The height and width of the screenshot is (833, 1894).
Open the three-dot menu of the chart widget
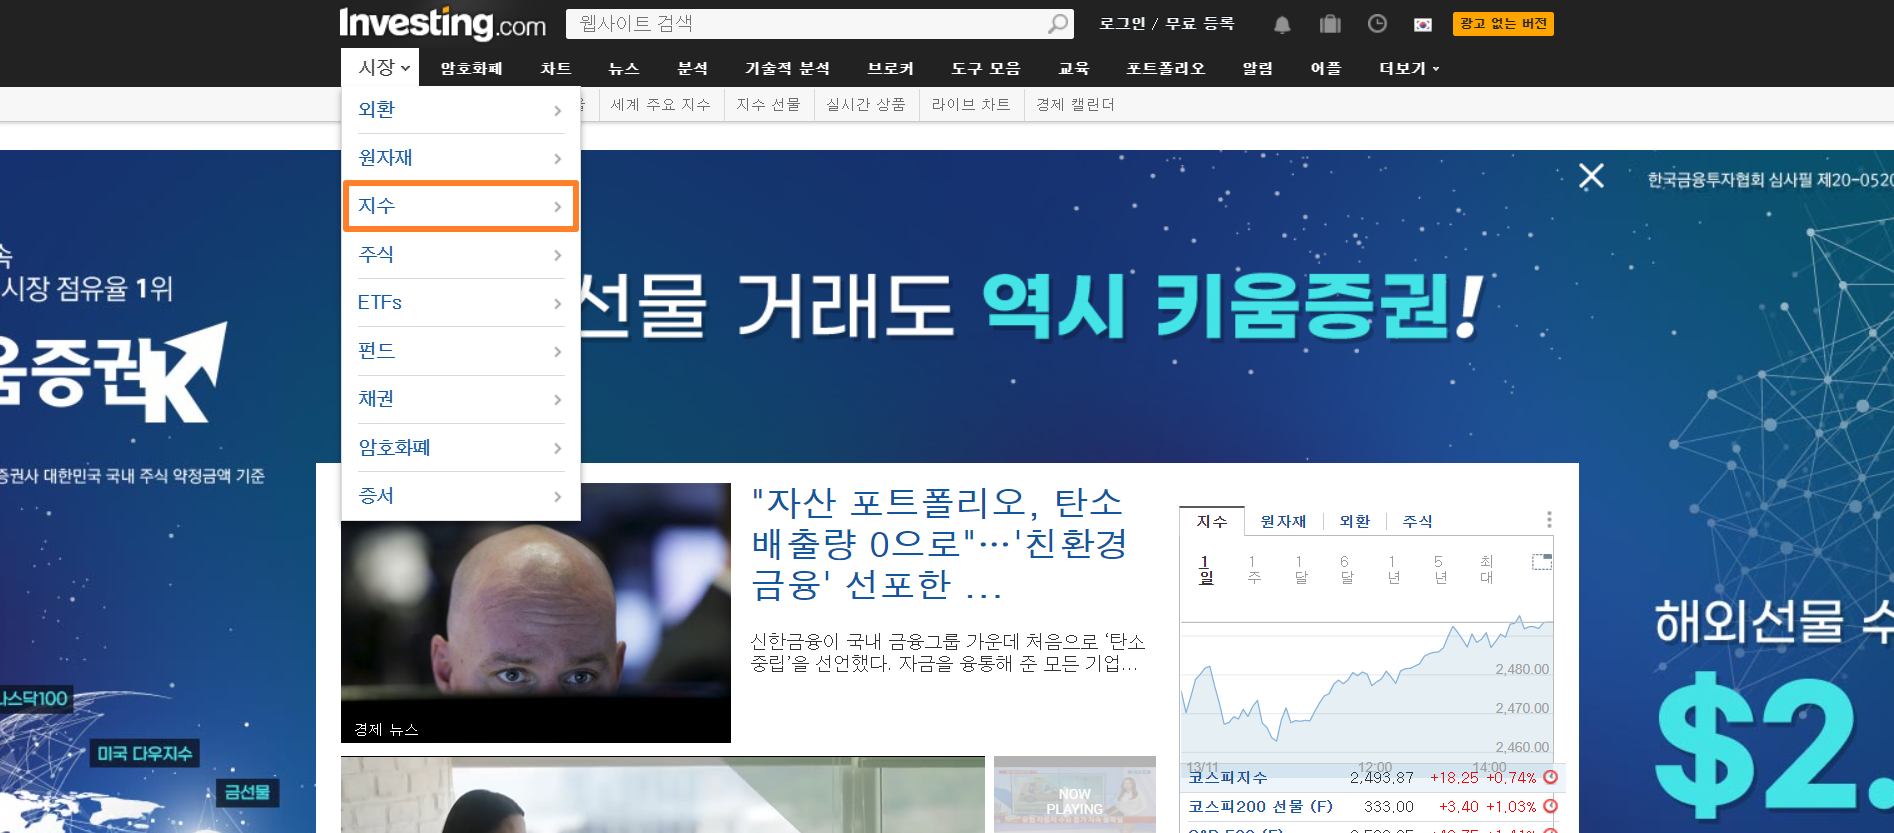point(1549,520)
